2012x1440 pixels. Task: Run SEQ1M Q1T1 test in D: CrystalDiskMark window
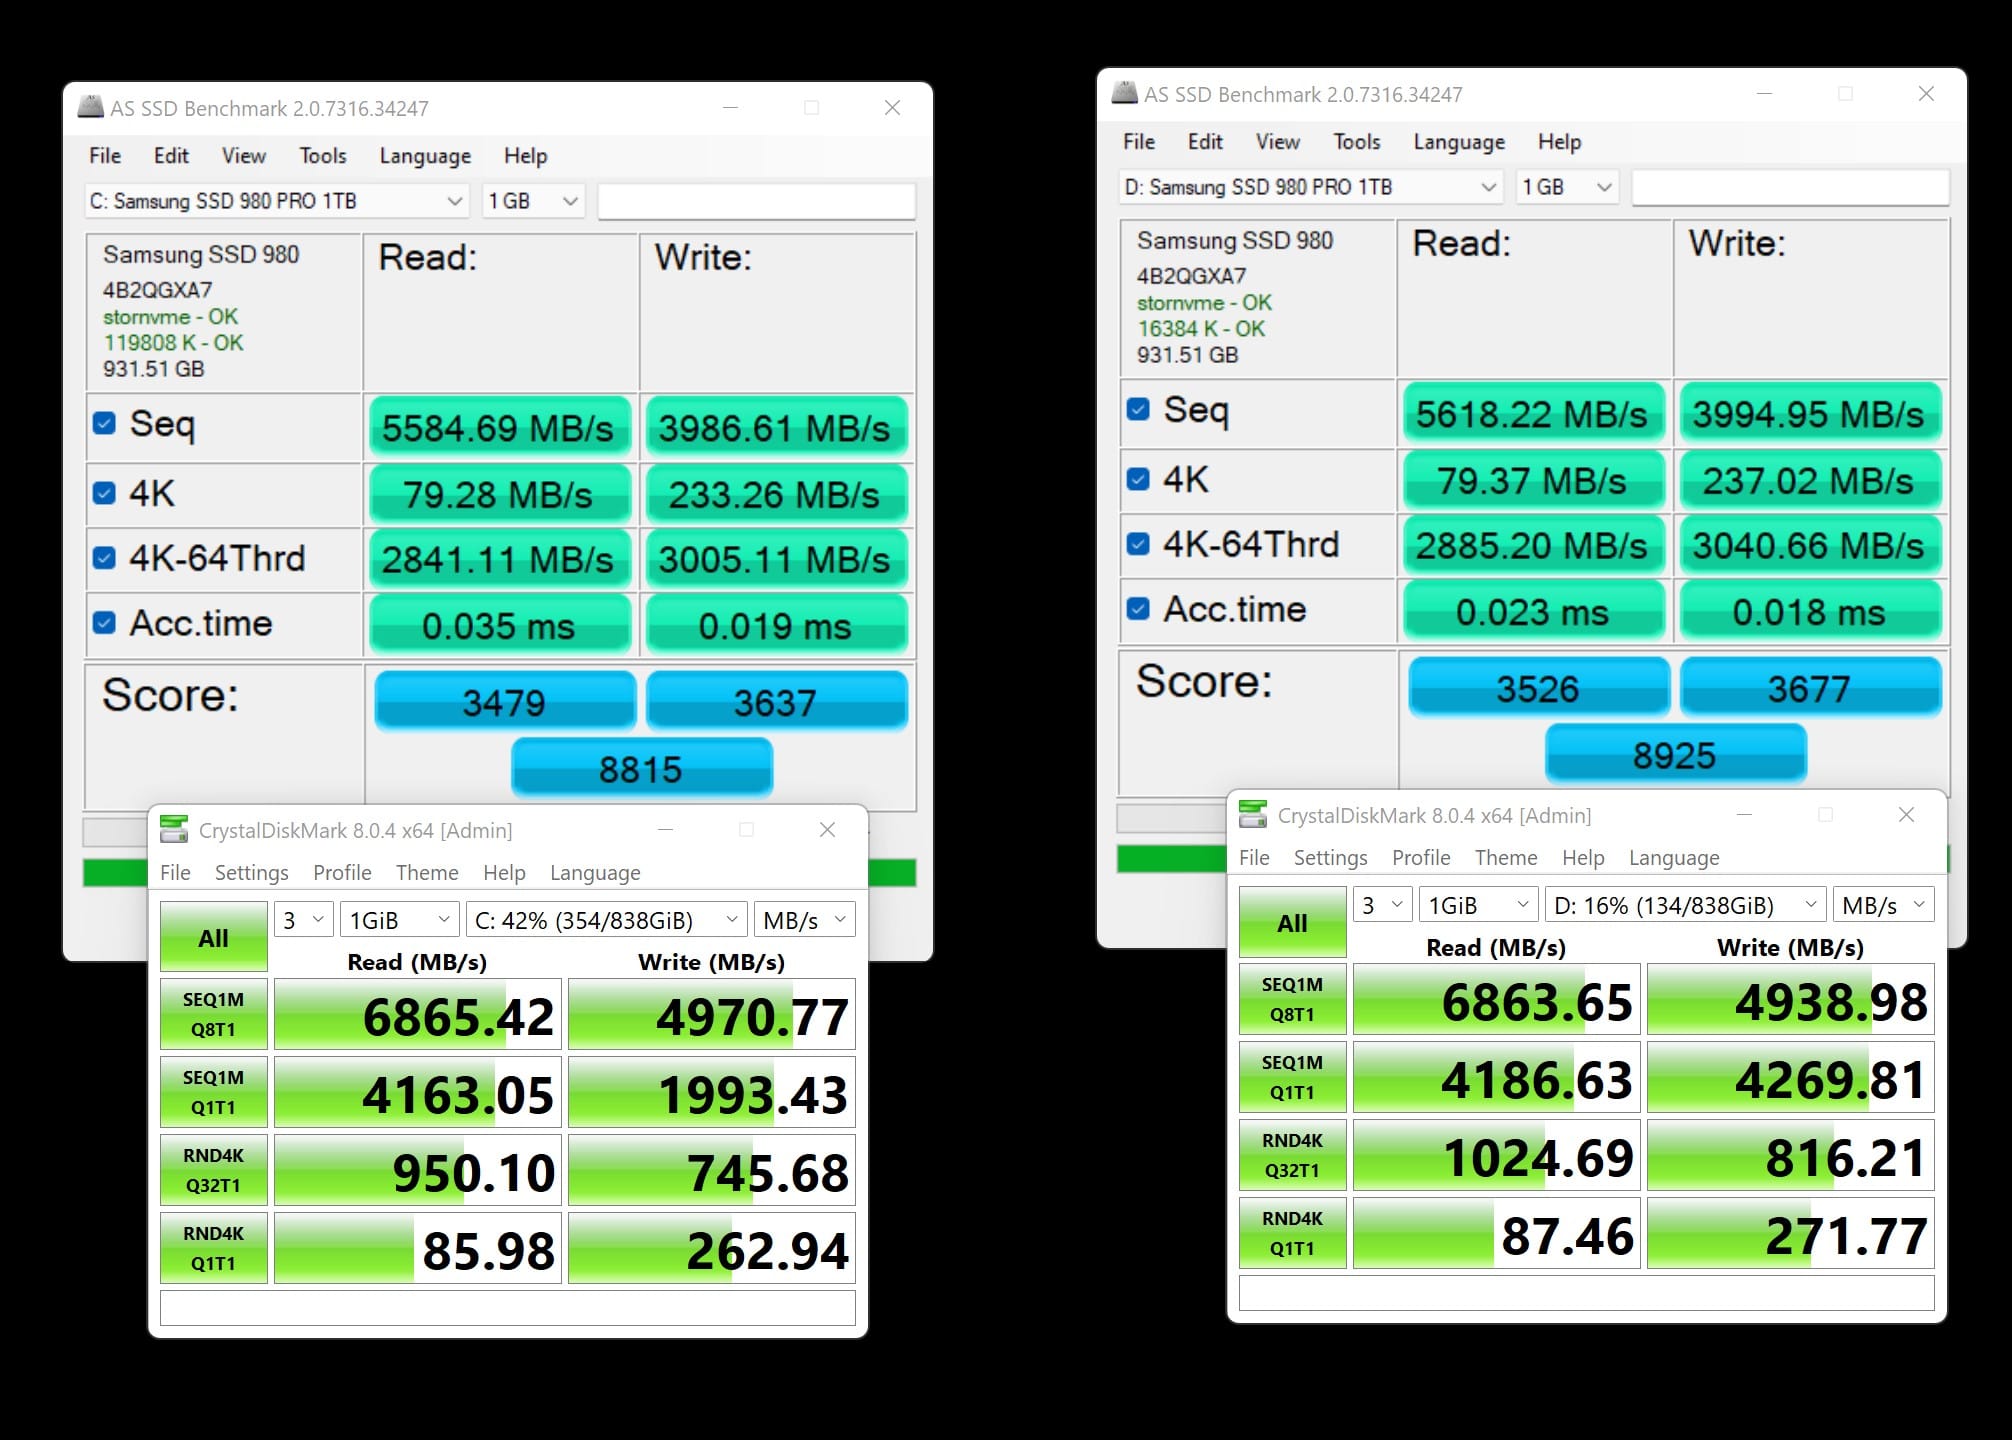[1292, 1077]
